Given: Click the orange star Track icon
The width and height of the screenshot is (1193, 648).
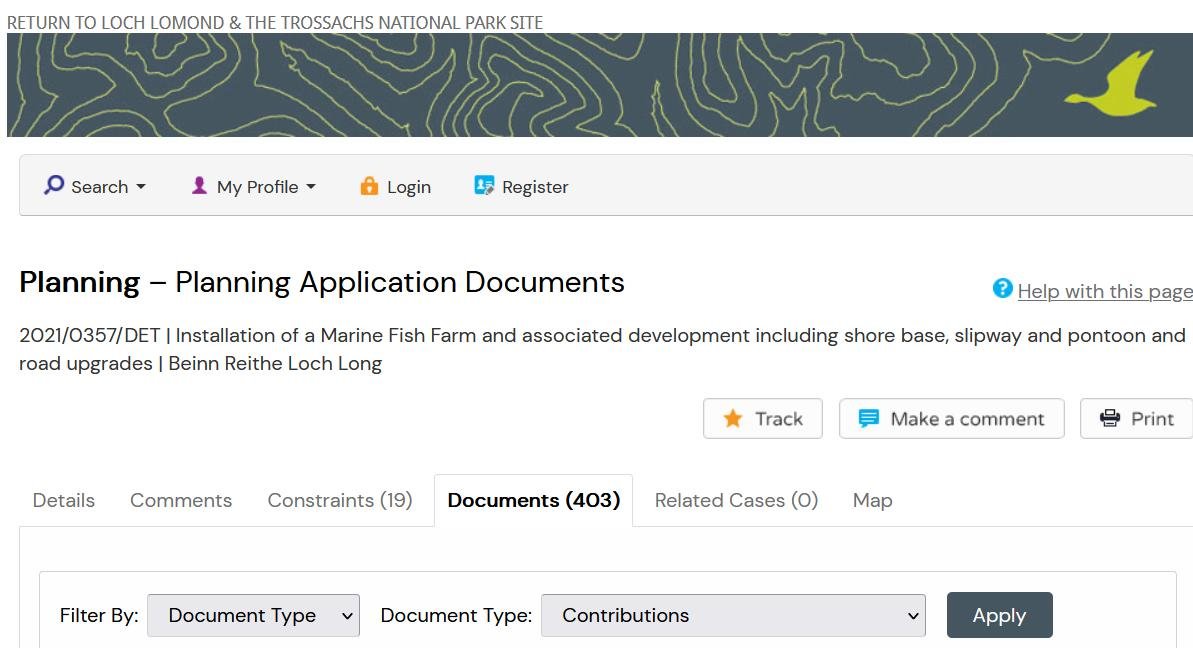Looking at the screenshot, I should pyautogui.click(x=733, y=419).
